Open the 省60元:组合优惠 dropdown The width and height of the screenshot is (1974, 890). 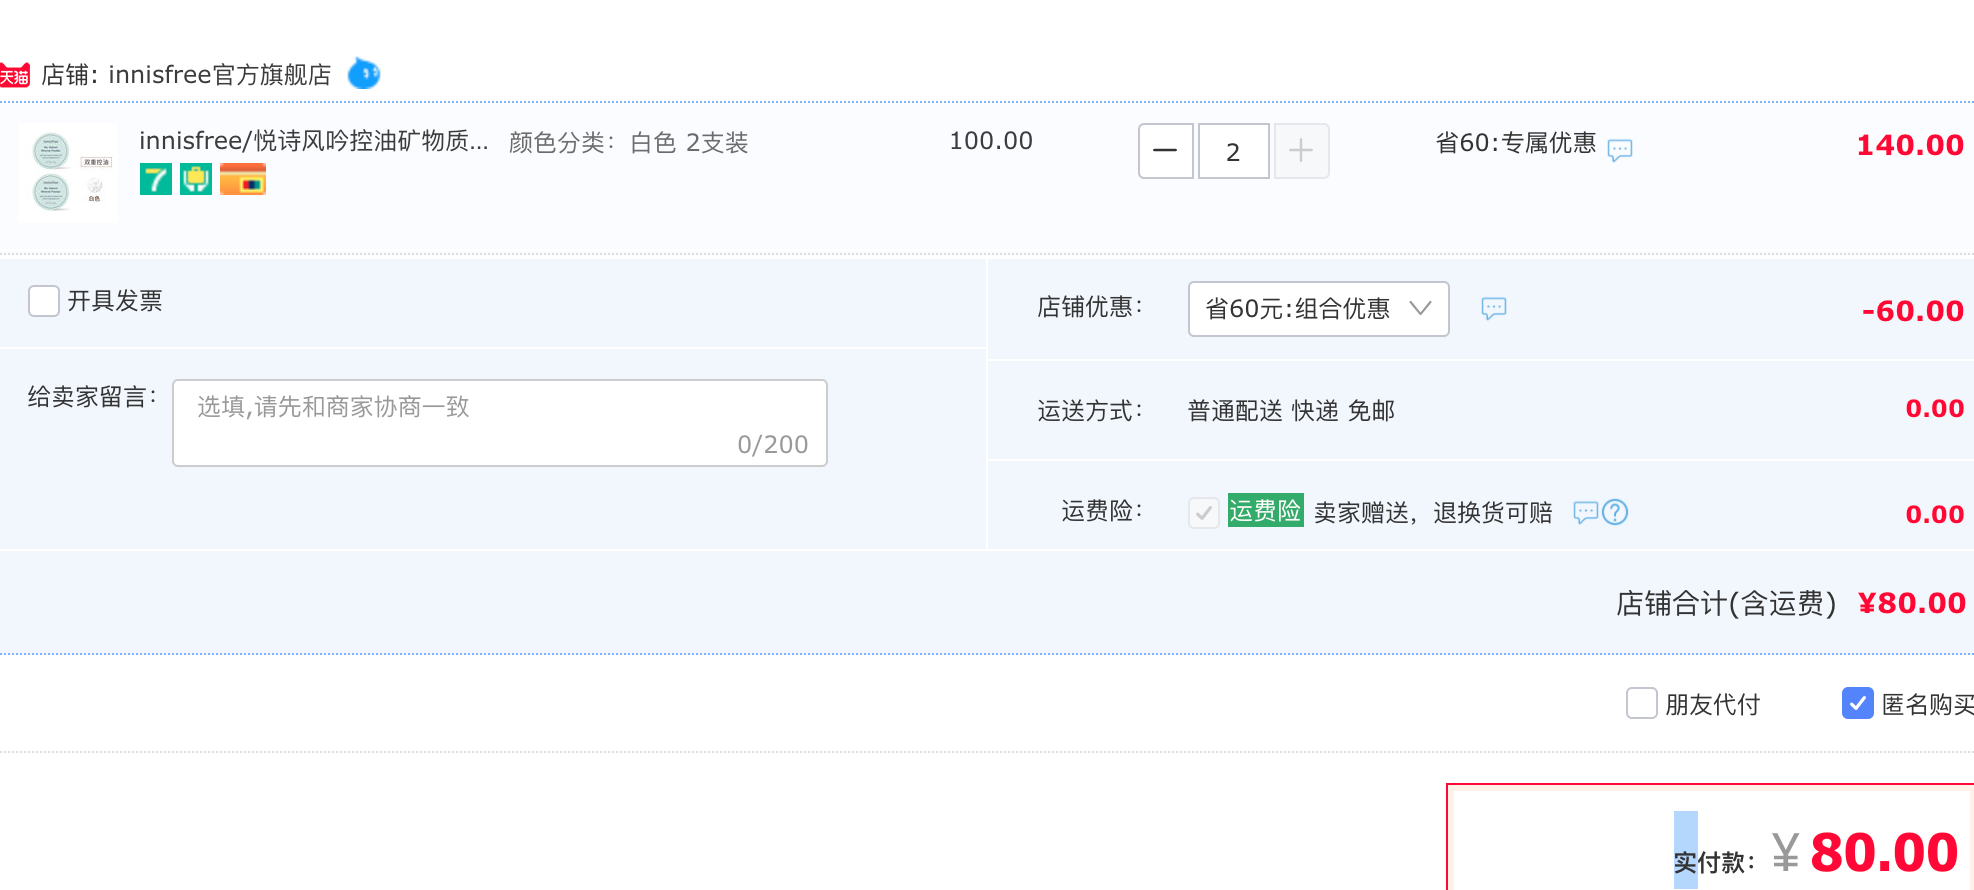[x=1319, y=309]
